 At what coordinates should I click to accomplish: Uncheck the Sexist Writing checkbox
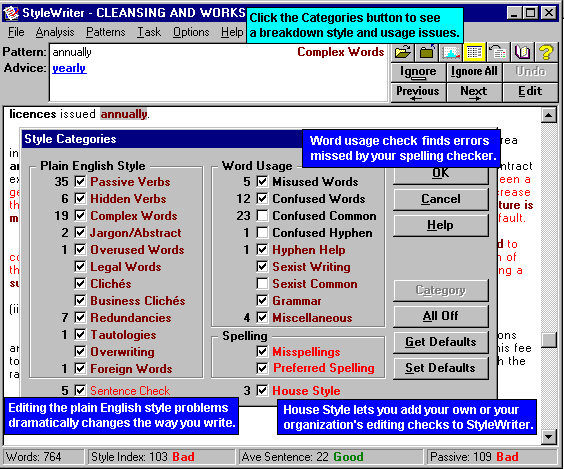coord(262,267)
